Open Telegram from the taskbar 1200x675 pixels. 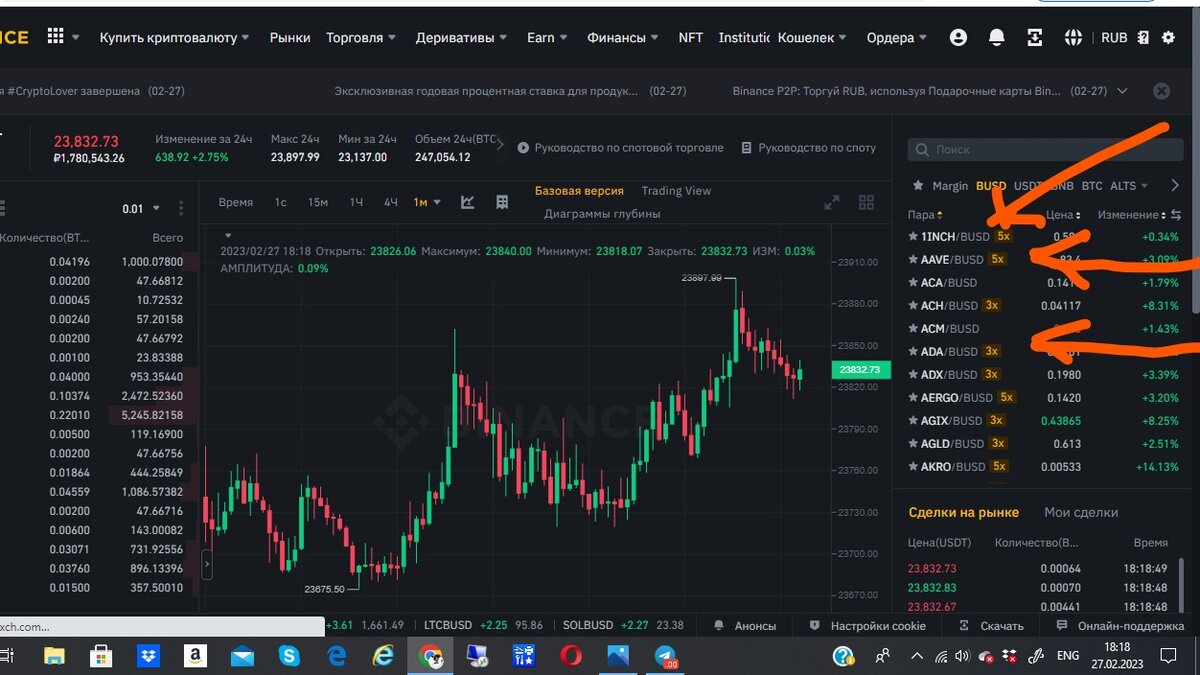click(x=665, y=656)
